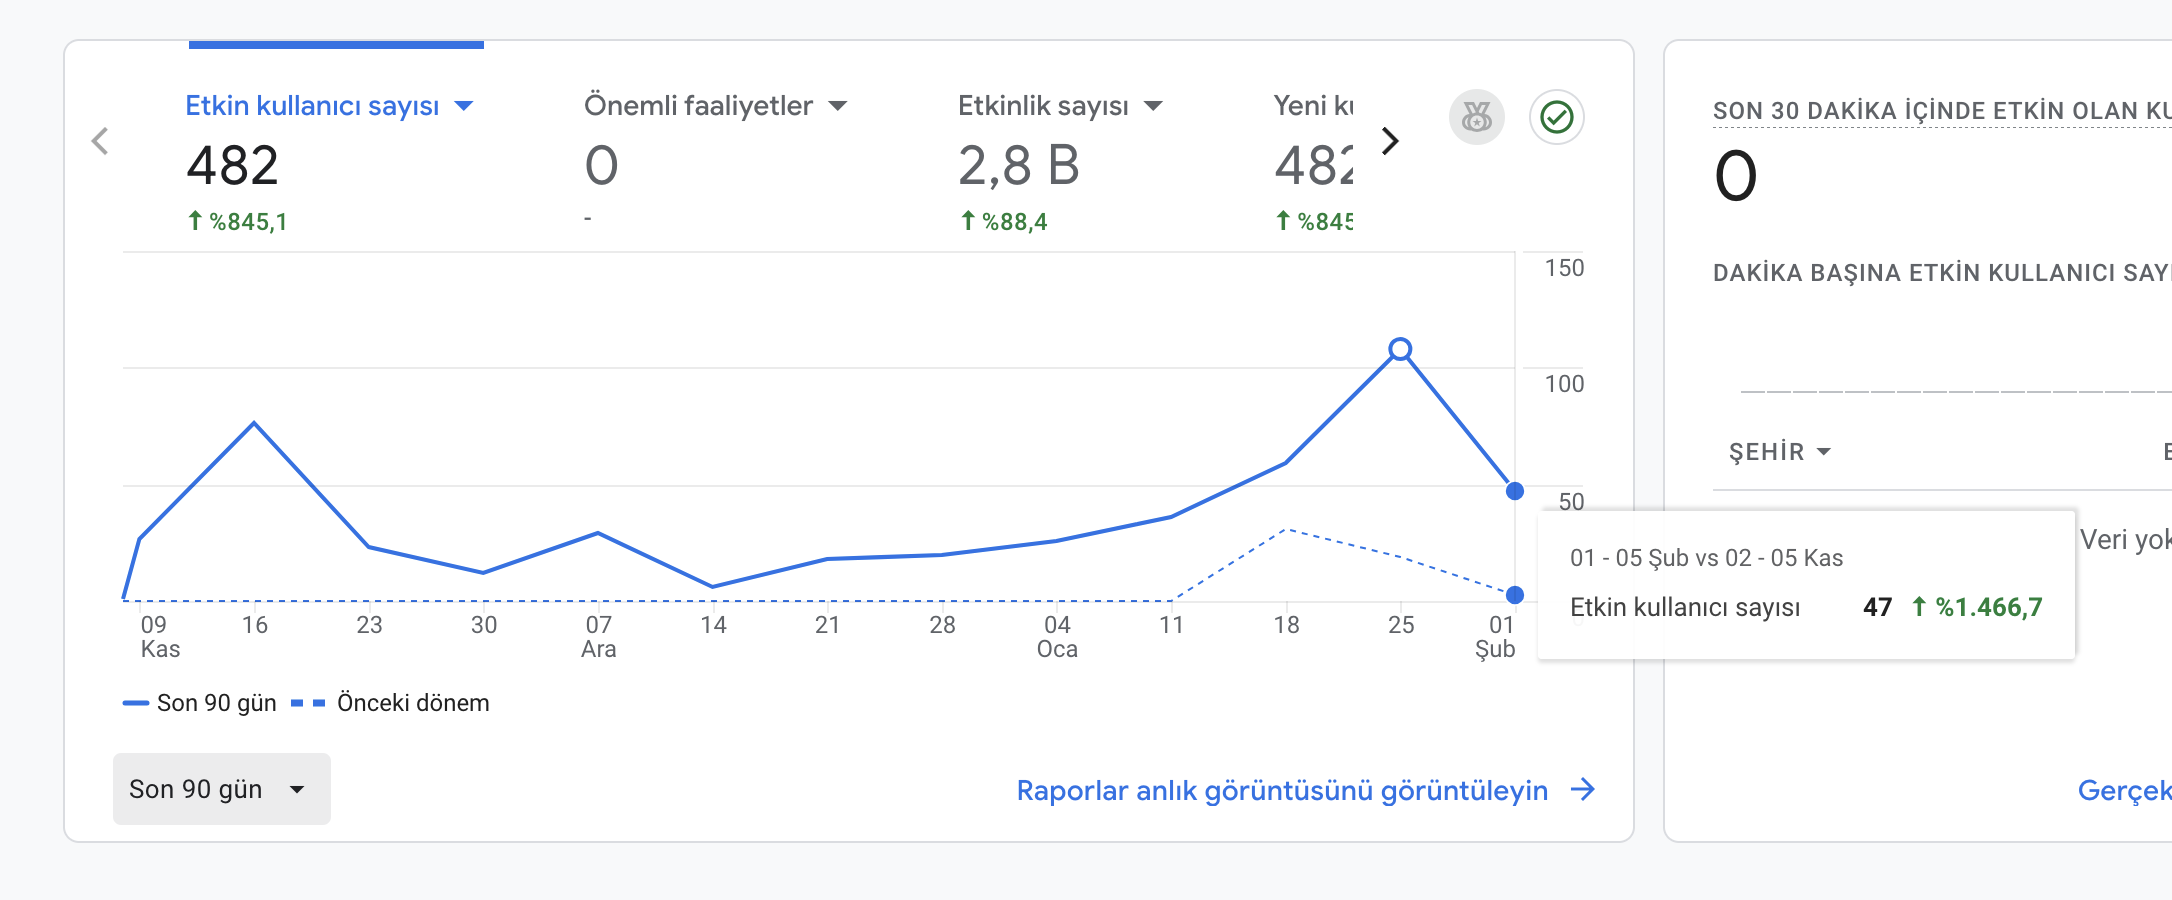Click the 25 Oca peak data point
Image resolution: width=2172 pixels, height=900 pixels.
[1400, 349]
